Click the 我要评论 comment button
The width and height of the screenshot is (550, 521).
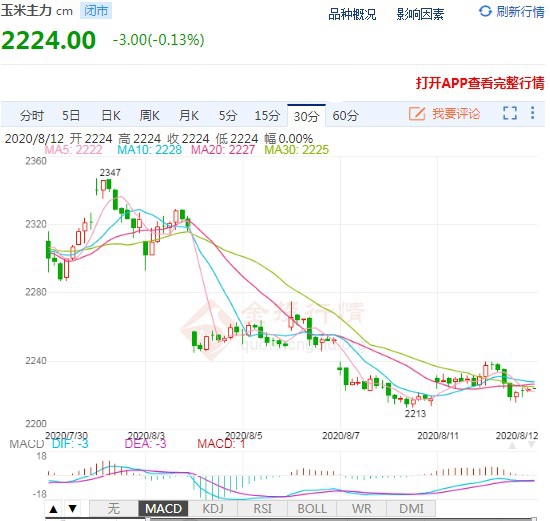point(456,114)
